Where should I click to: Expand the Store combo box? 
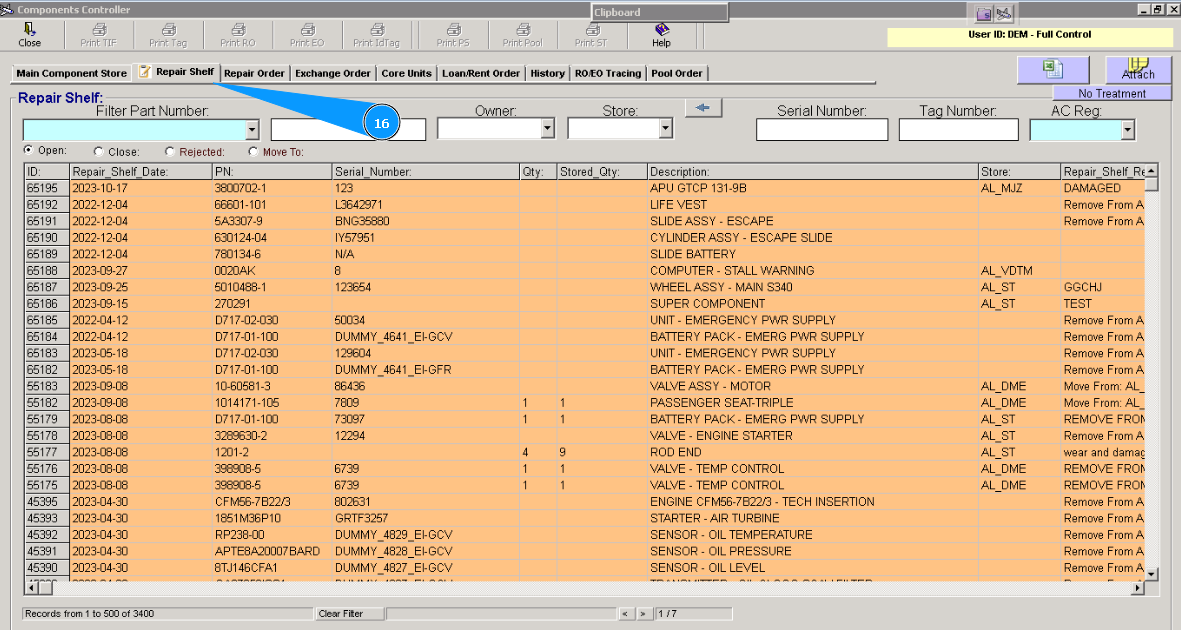point(665,128)
